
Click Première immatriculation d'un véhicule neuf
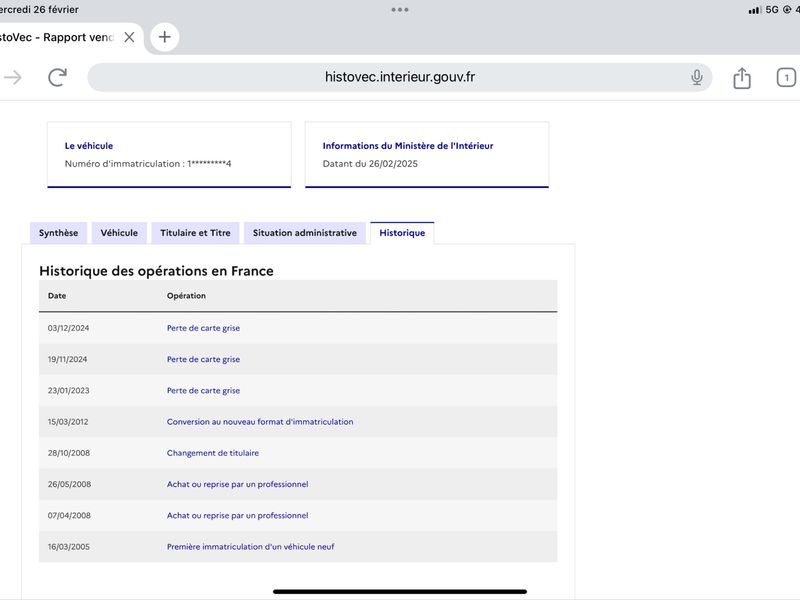[251, 547]
